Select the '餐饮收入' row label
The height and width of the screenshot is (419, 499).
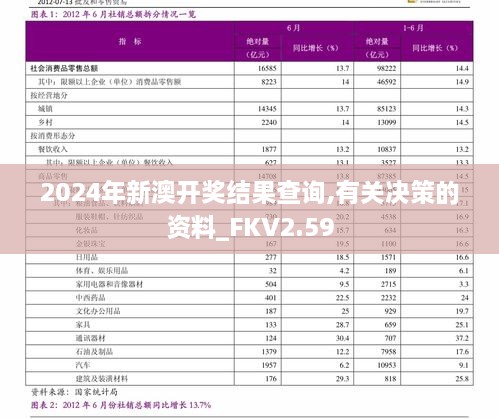(53, 149)
